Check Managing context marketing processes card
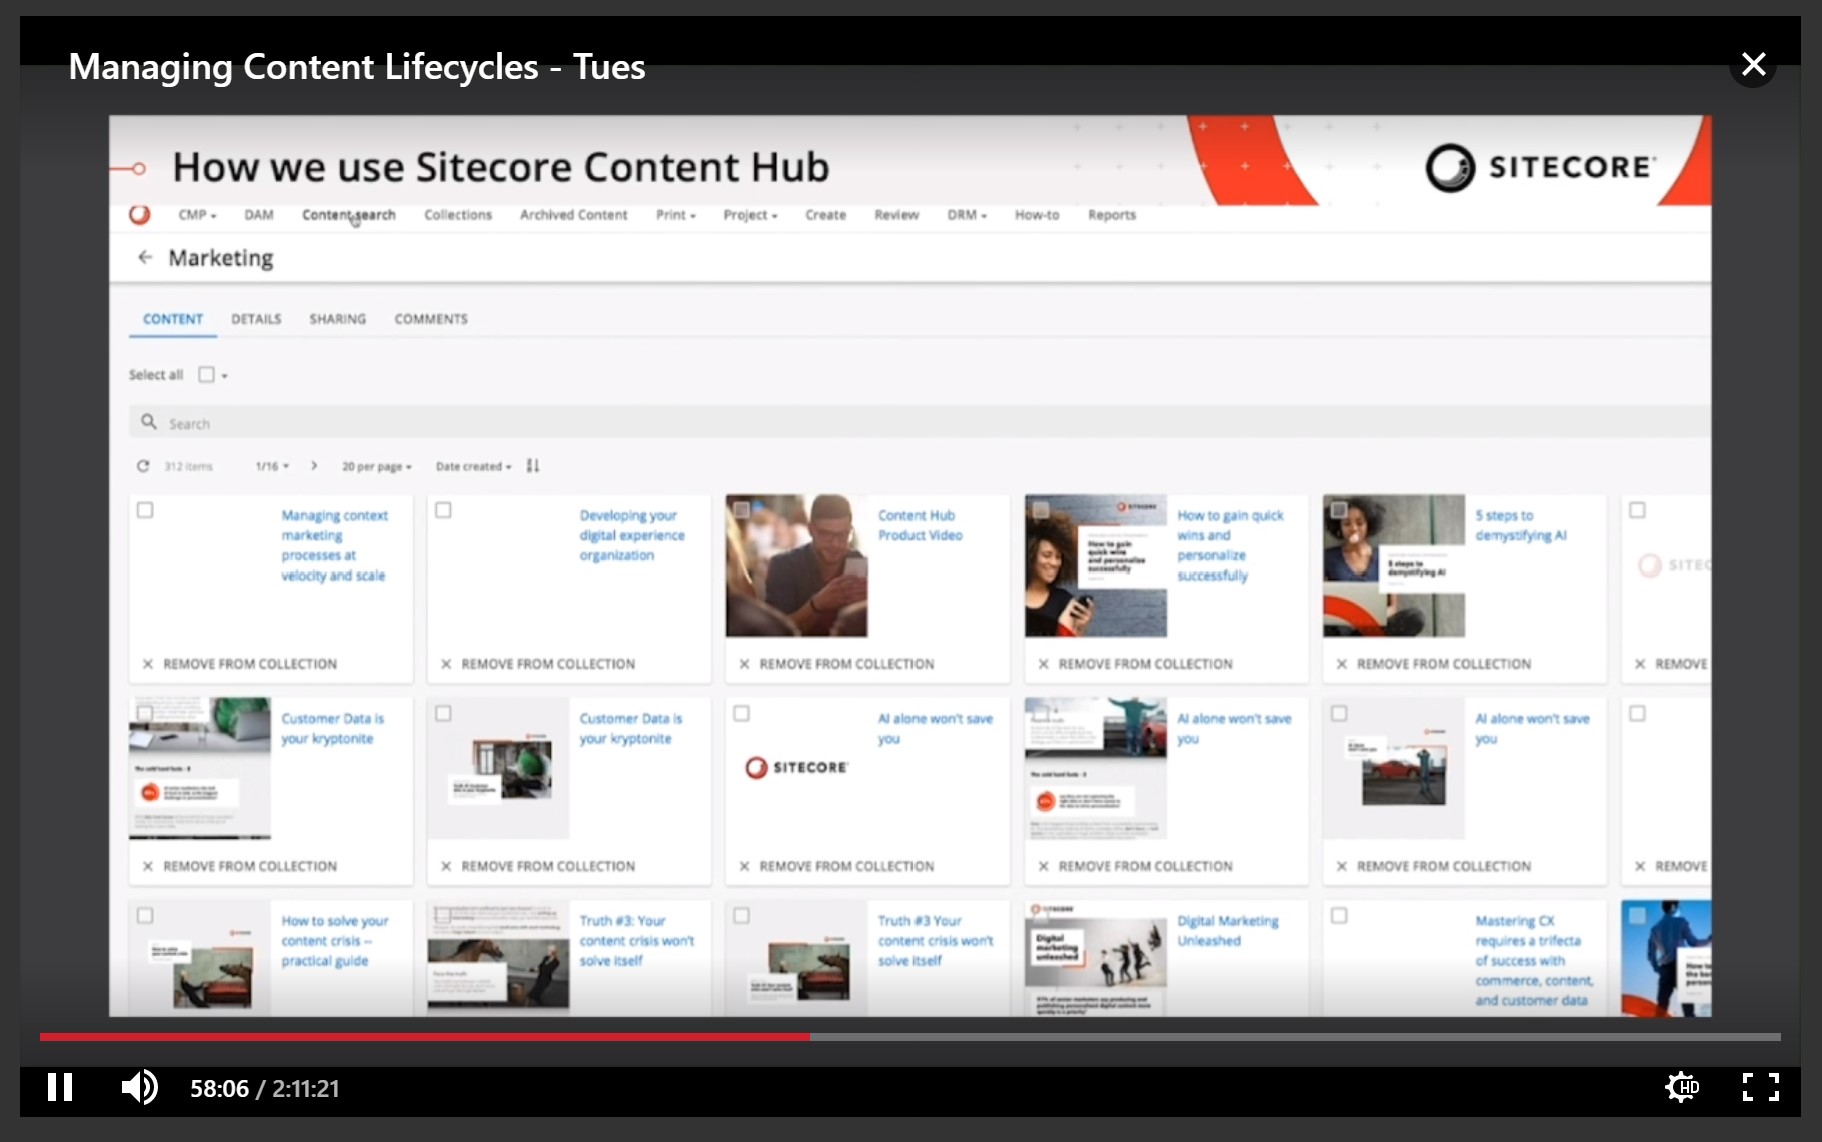1822x1142 pixels. coord(145,510)
